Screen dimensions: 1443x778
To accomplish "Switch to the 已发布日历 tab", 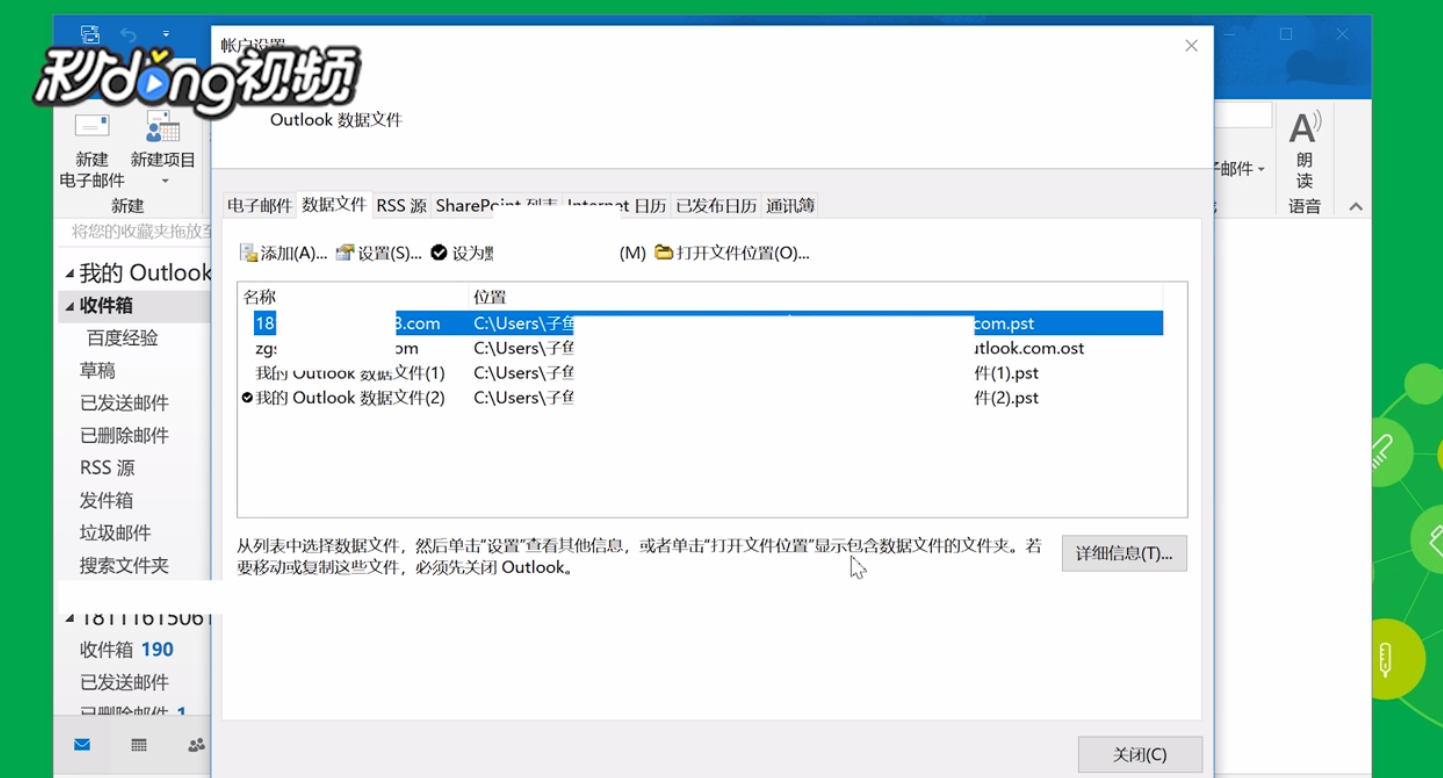I will (x=716, y=205).
